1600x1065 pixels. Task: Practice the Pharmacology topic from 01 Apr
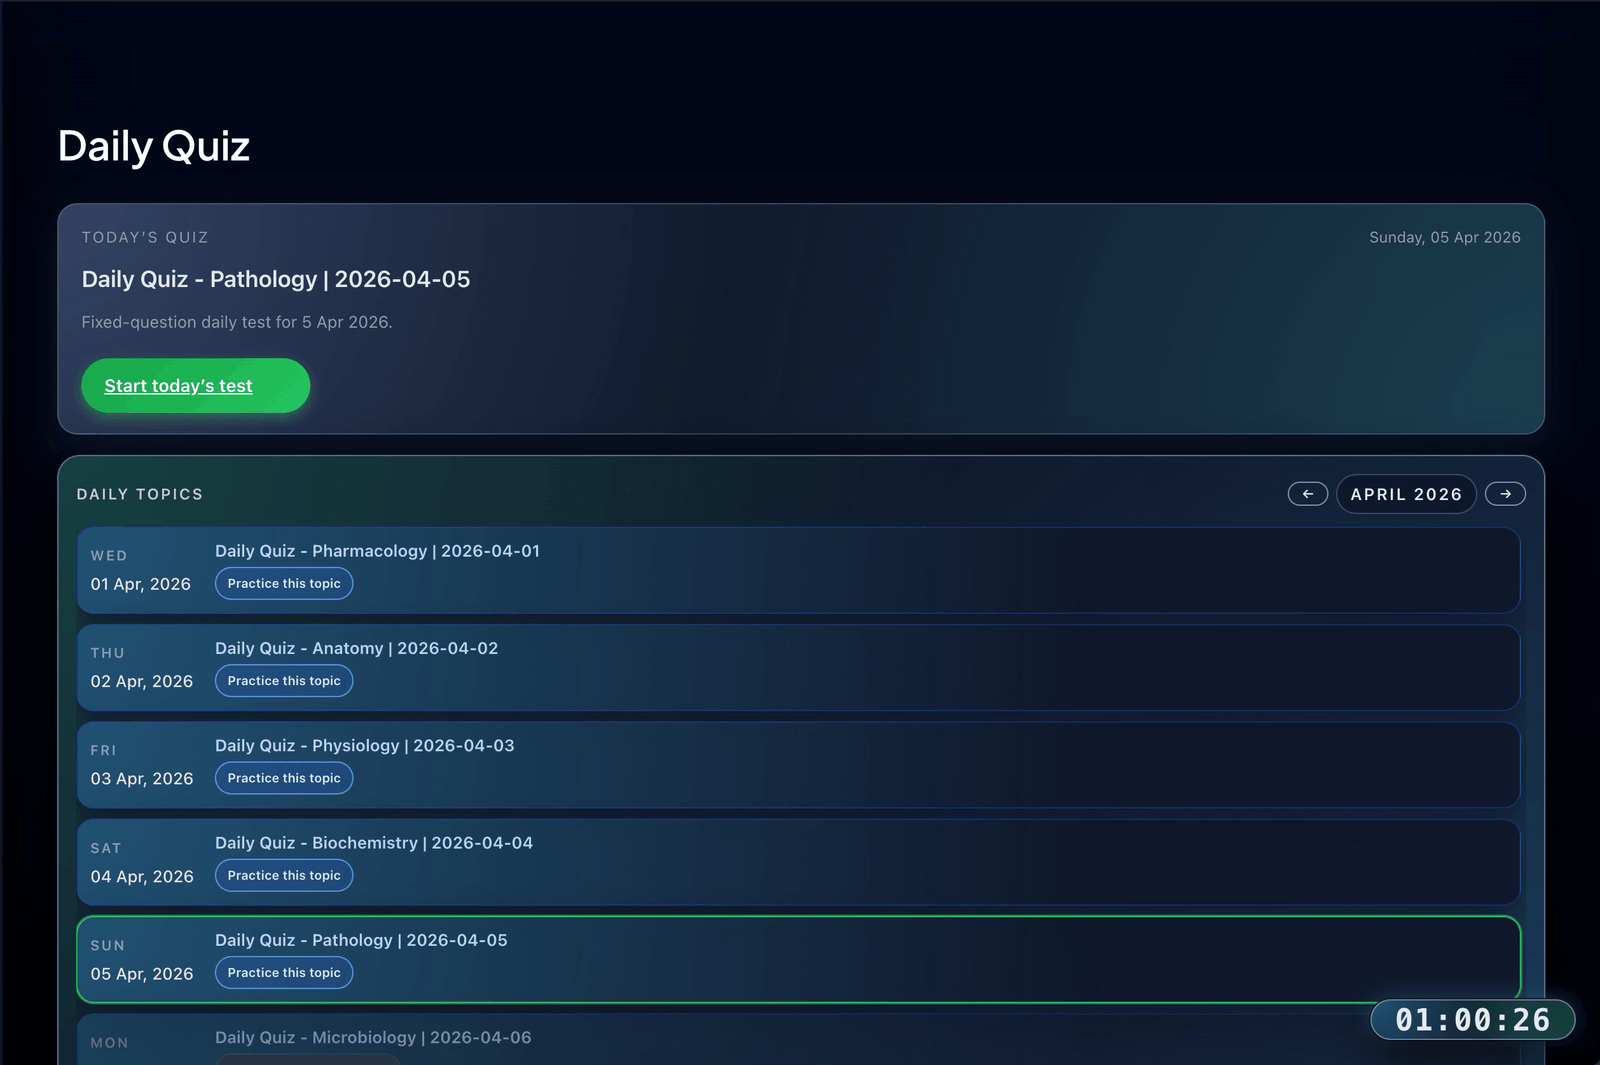click(284, 584)
